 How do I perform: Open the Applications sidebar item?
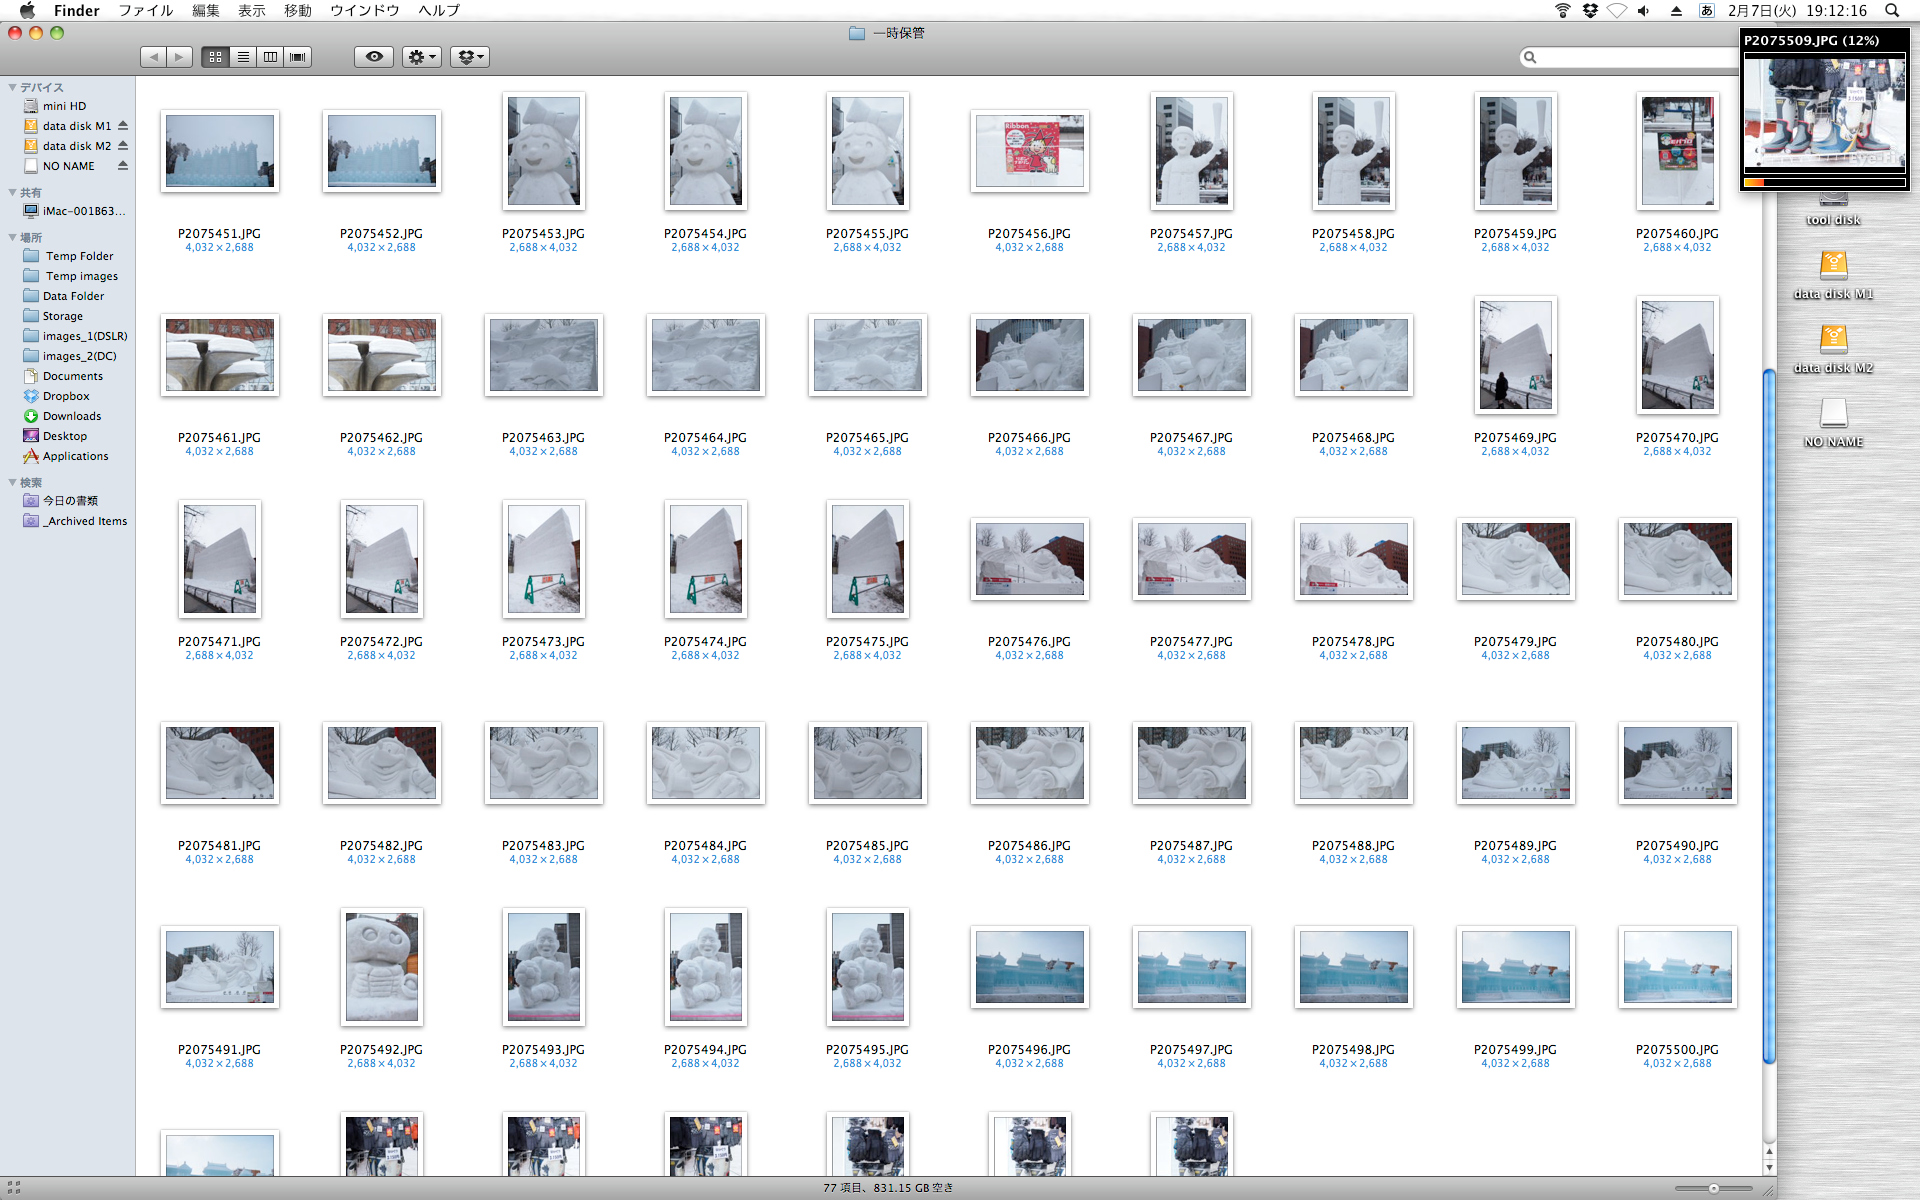(75, 456)
